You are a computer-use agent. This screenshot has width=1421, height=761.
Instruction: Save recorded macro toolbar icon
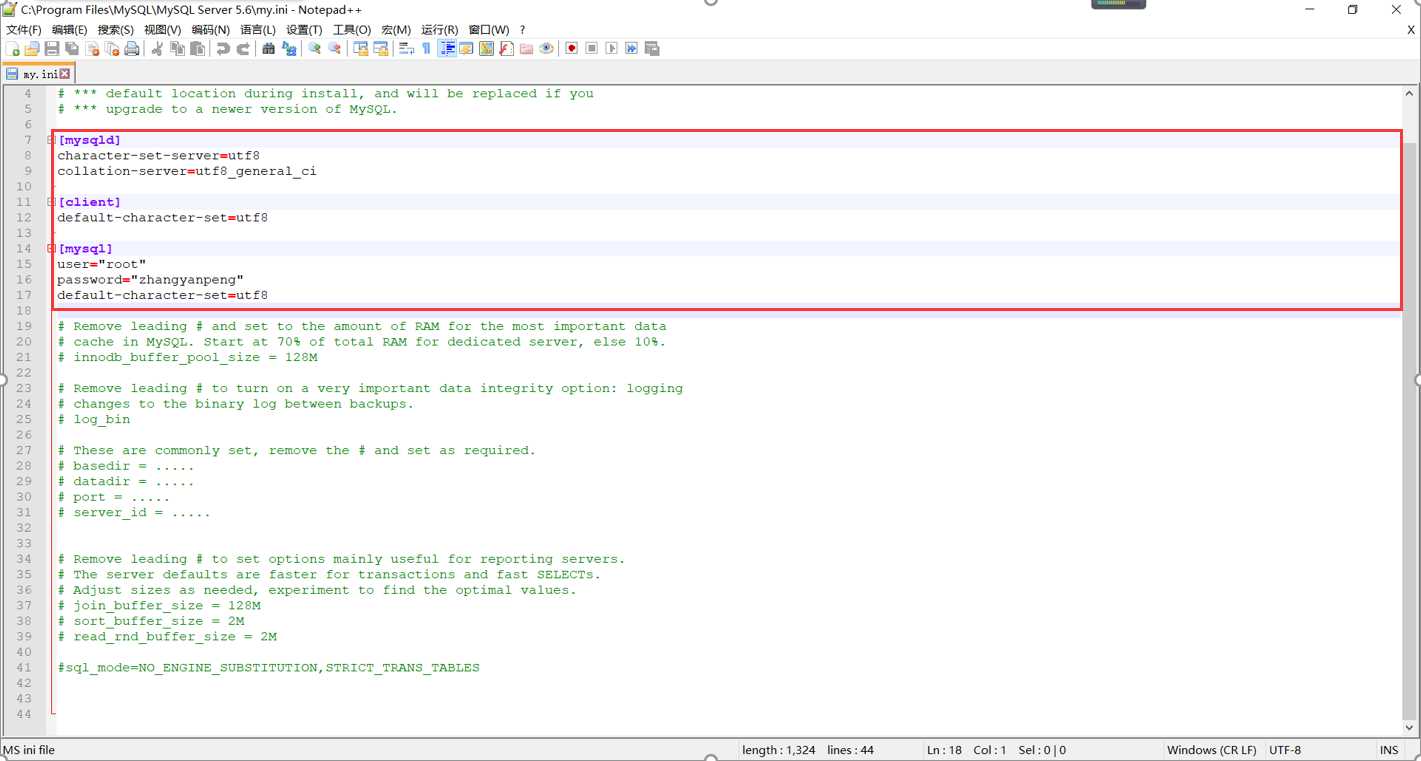click(652, 48)
